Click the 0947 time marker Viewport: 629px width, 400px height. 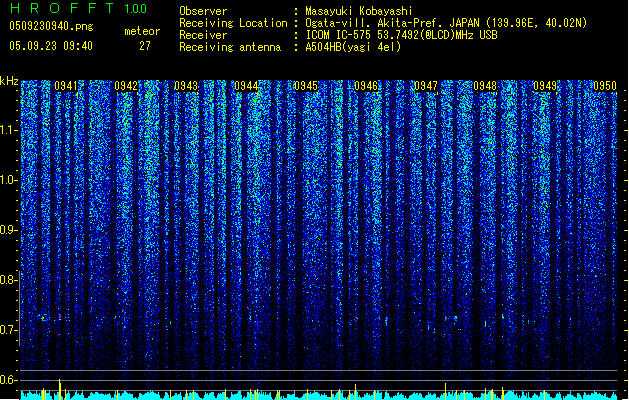tap(426, 86)
